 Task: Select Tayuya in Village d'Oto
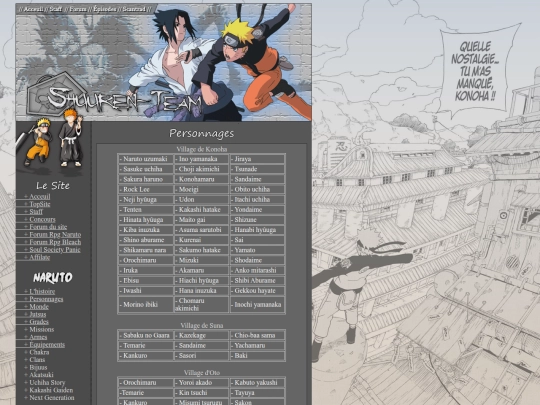258,392
